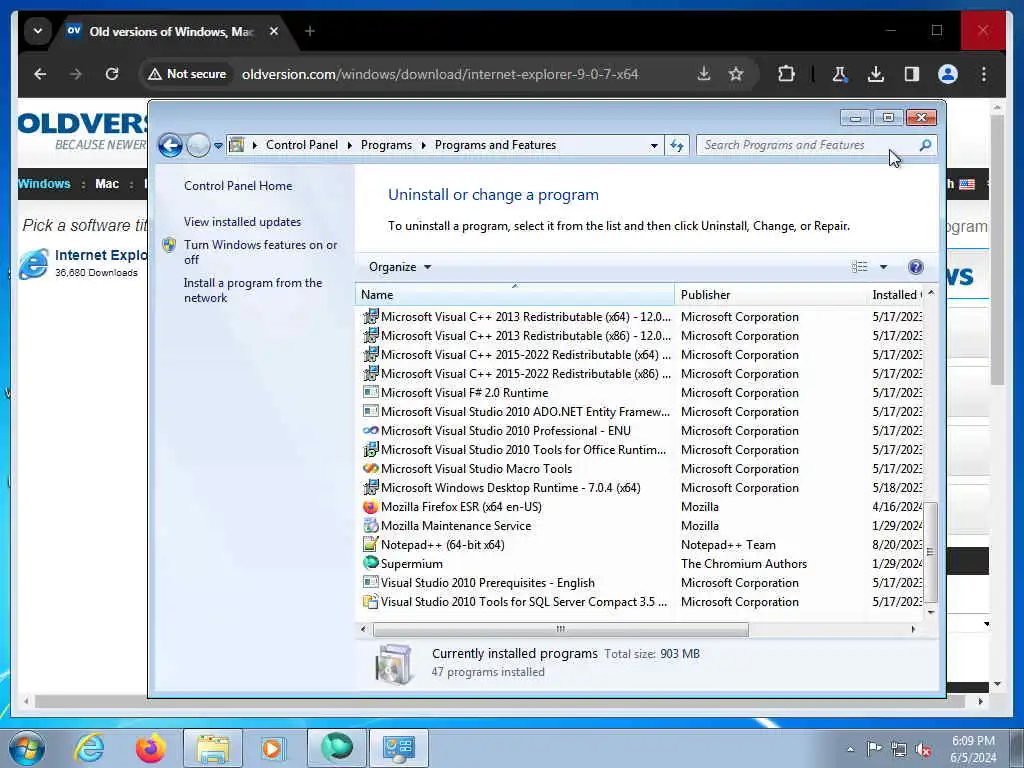Click Mac tab on oldversion.com page

107,184
